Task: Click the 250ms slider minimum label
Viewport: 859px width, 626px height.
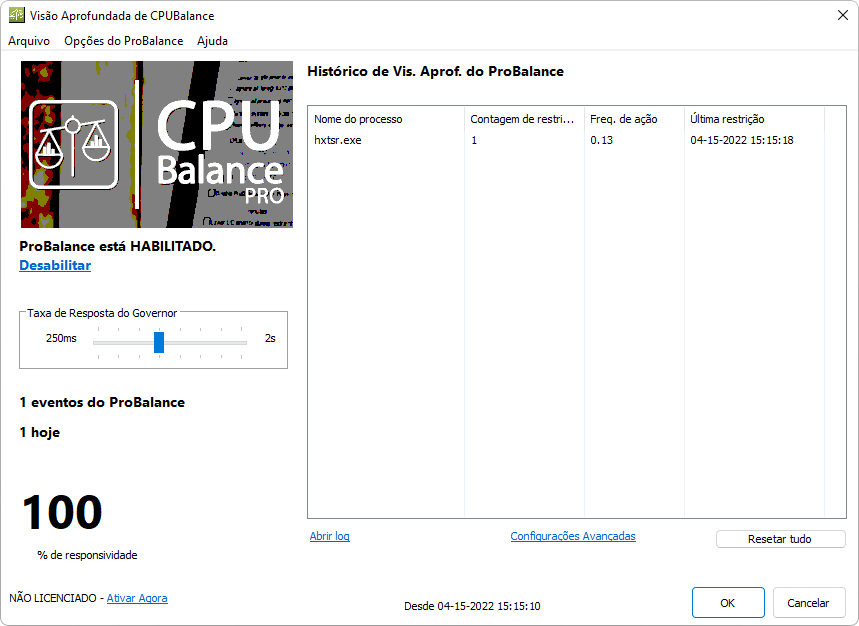Action: [61, 338]
